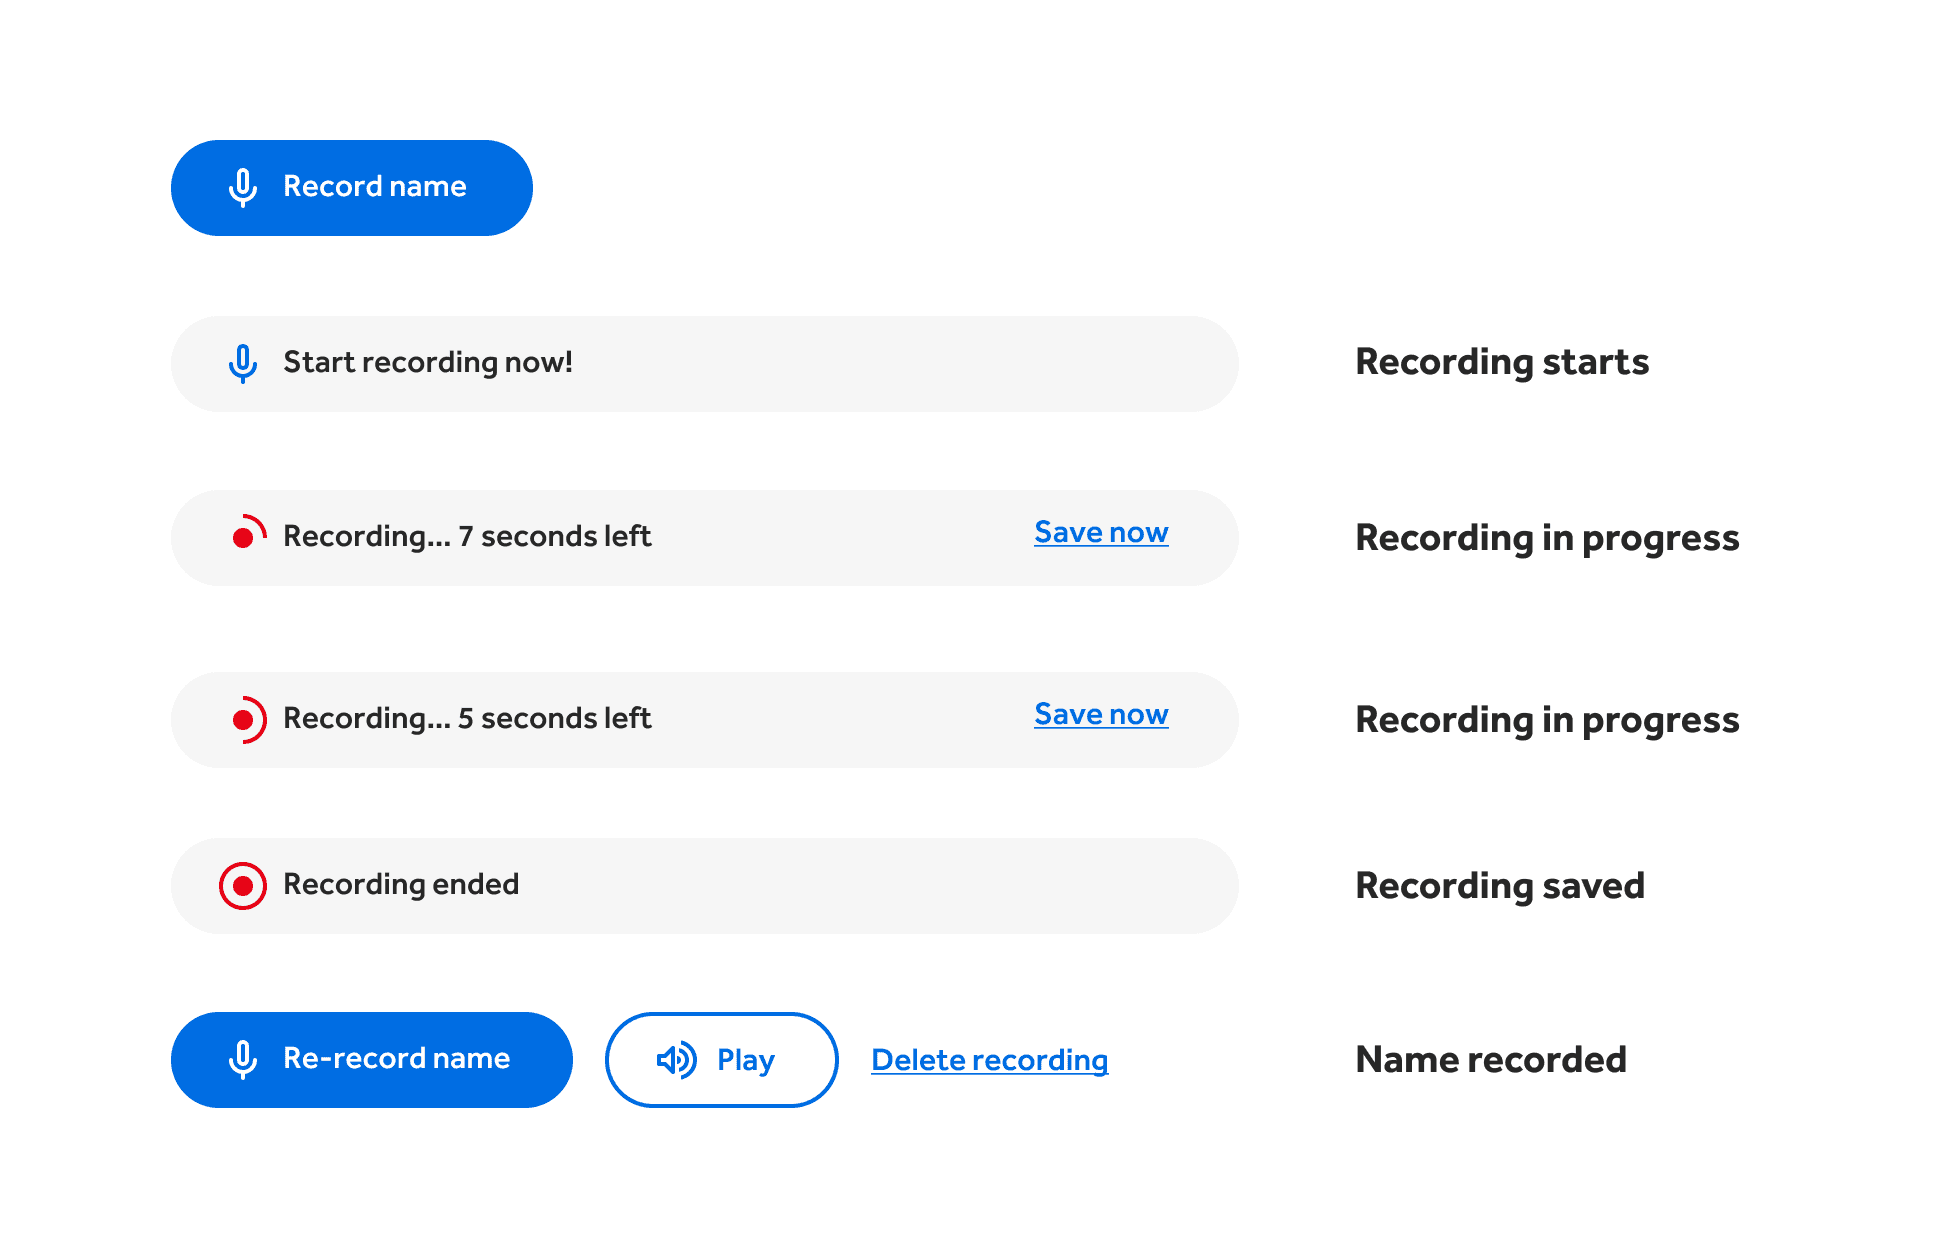Click Recording in progress label beside 5 seconds

(1547, 720)
